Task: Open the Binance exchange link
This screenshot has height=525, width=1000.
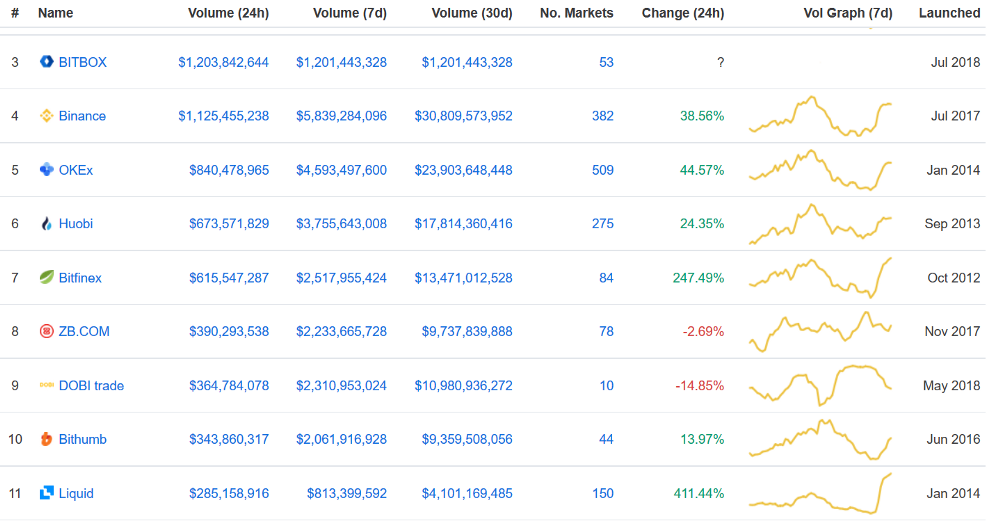Action: coord(82,116)
